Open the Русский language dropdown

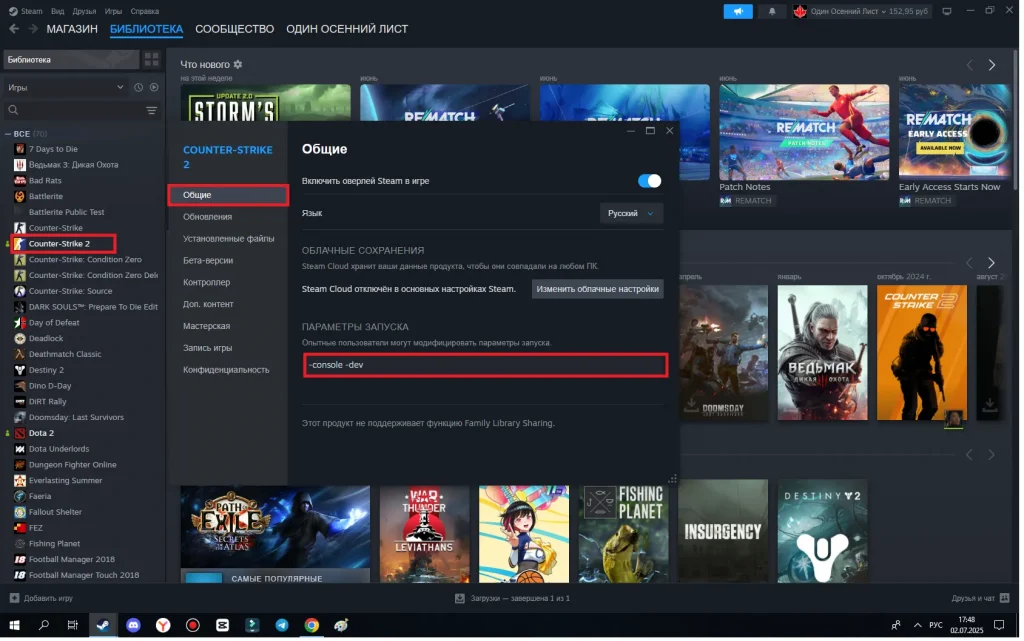point(631,213)
